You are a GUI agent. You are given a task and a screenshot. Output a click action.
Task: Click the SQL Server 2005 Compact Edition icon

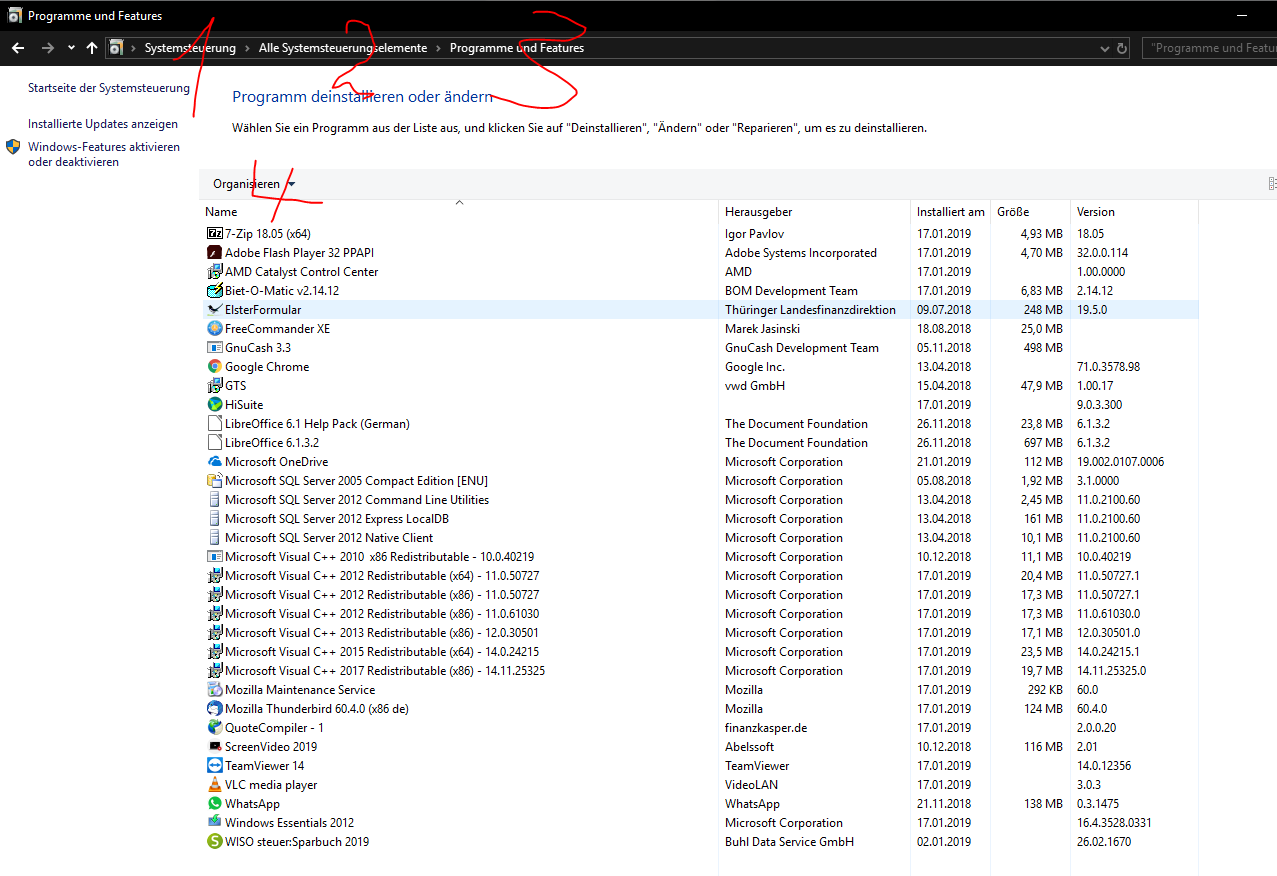tap(214, 481)
